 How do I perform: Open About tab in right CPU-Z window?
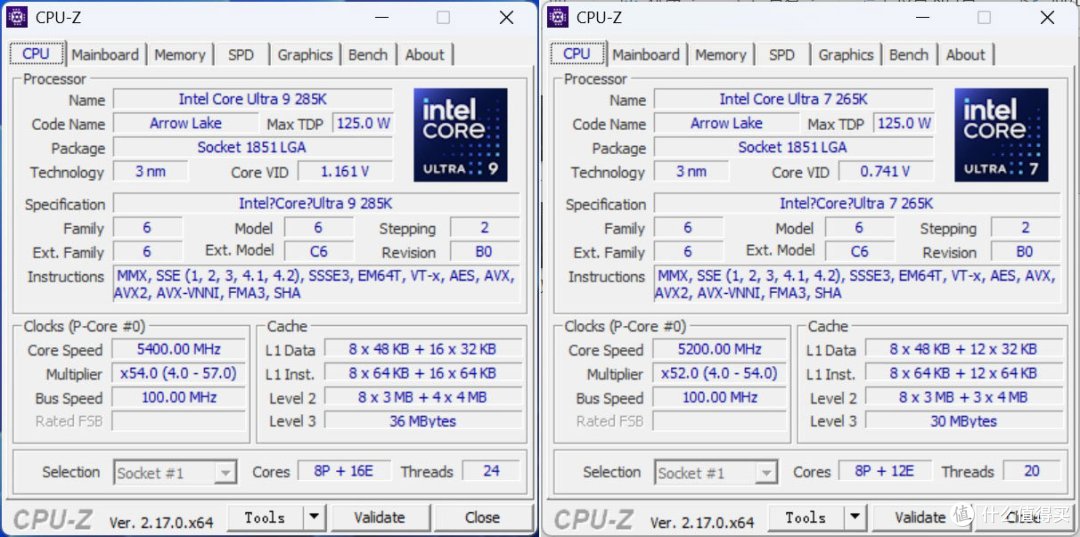[966, 55]
